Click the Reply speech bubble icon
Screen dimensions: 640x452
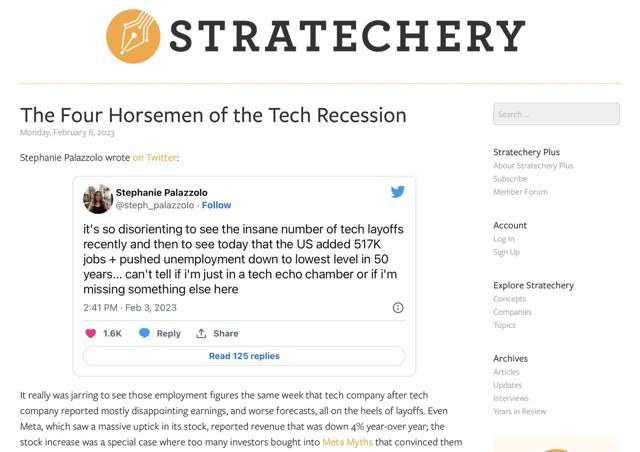coord(144,333)
